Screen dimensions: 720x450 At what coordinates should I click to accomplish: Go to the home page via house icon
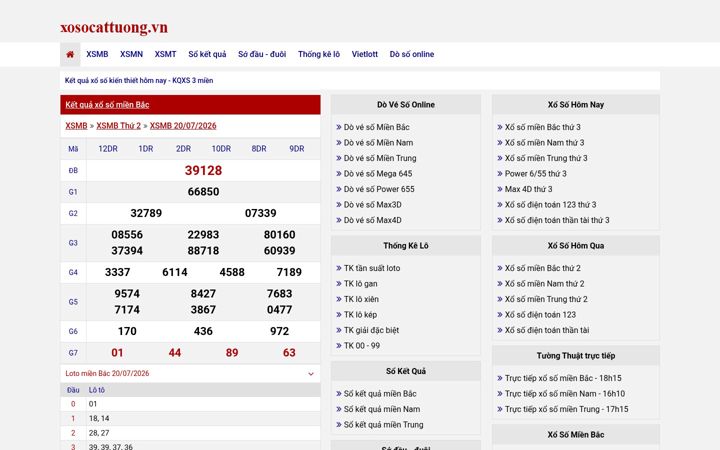(70, 54)
